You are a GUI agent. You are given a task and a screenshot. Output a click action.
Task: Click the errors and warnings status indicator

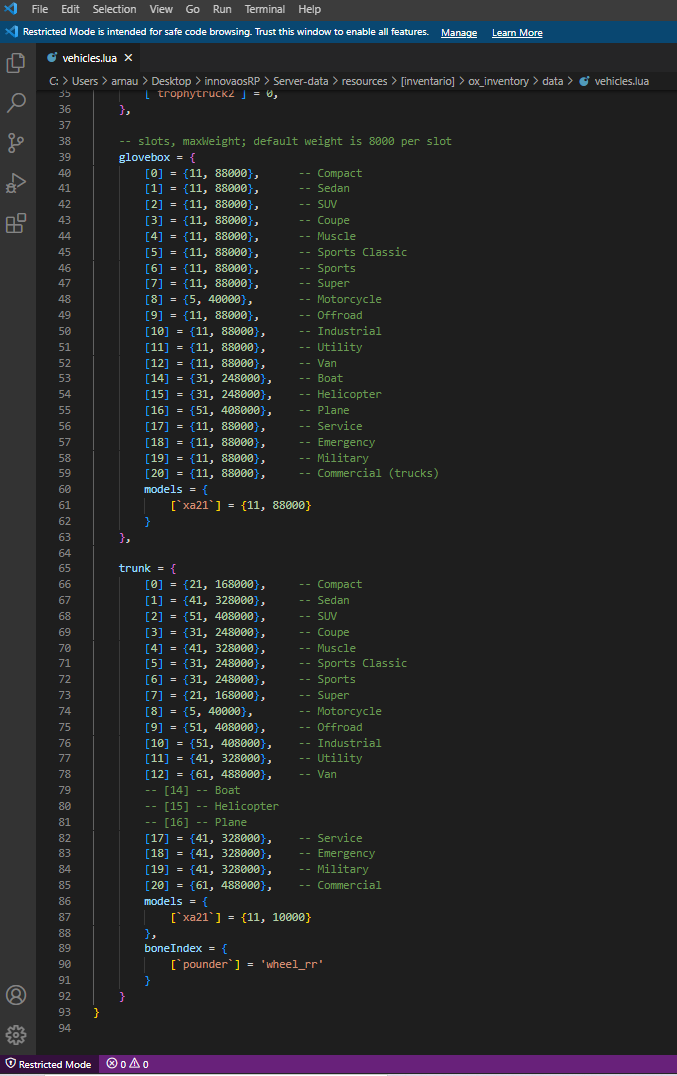[128, 1064]
